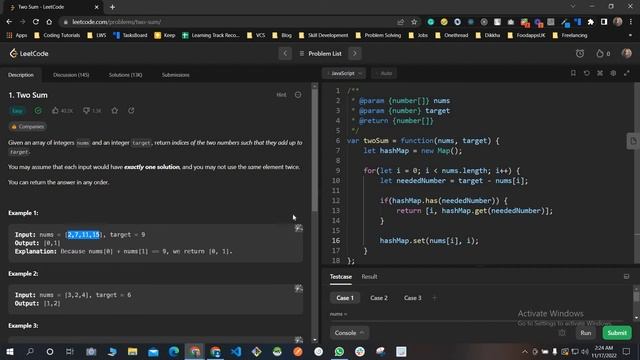Add a new test case plus icon

434,298
